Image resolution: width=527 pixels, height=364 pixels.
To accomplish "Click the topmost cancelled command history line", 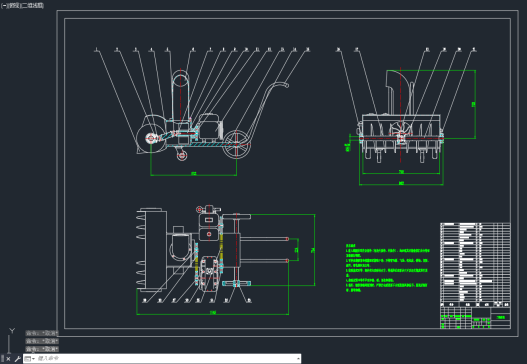I will tap(42, 333).
